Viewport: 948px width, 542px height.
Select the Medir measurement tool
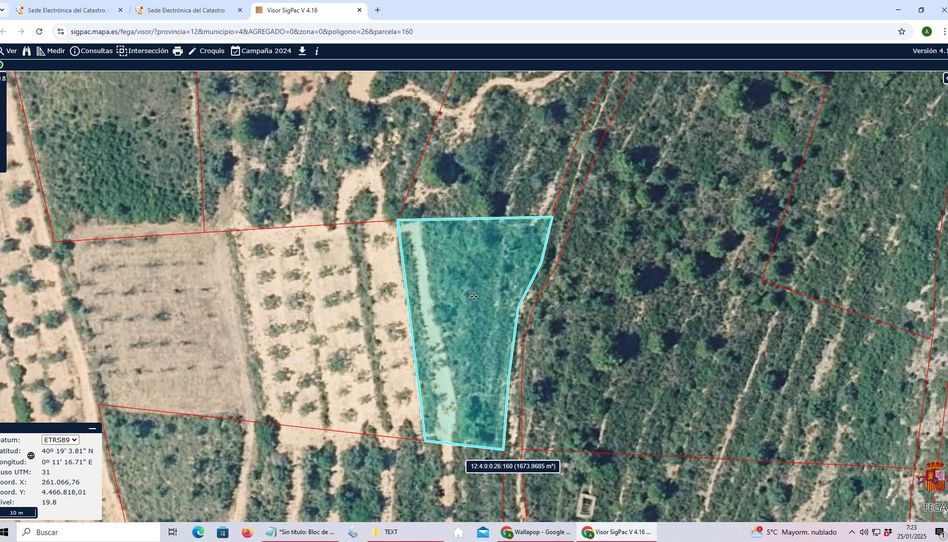(50, 51)
